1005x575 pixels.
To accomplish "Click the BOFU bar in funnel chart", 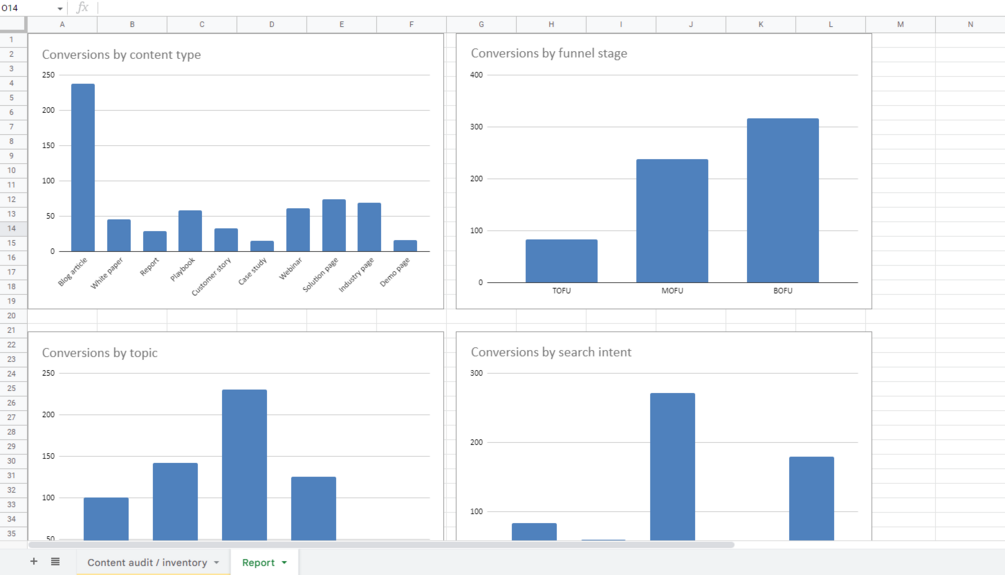I will (x=783, y=200).
